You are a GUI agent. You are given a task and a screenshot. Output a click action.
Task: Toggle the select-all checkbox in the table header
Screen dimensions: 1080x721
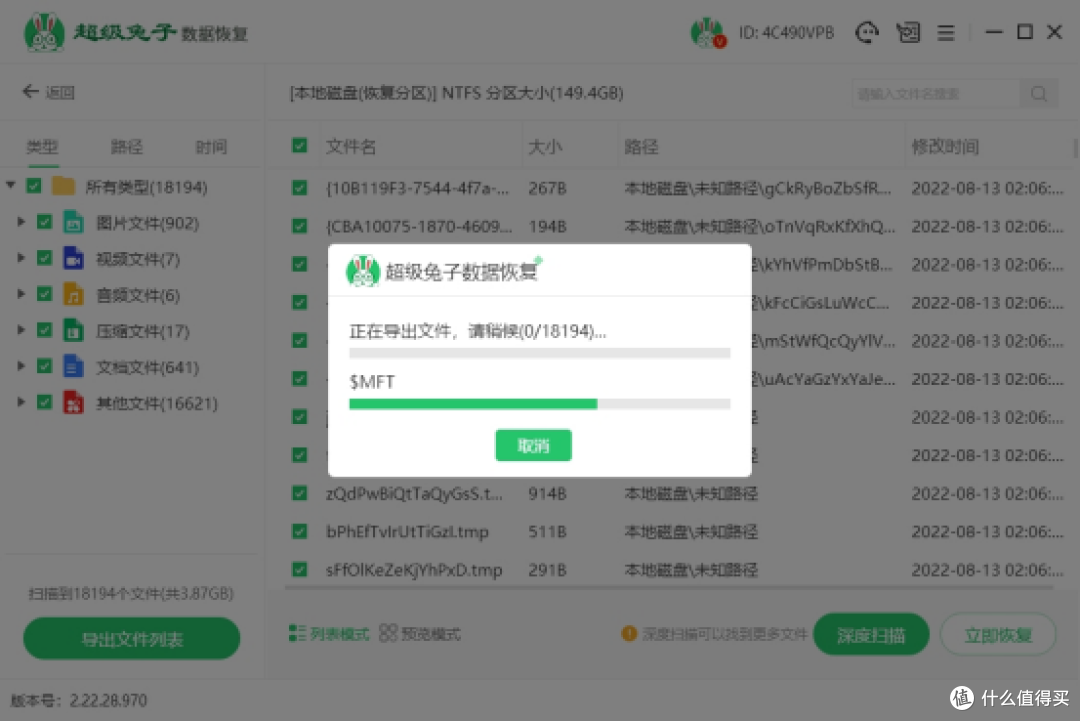click(300, 145)
